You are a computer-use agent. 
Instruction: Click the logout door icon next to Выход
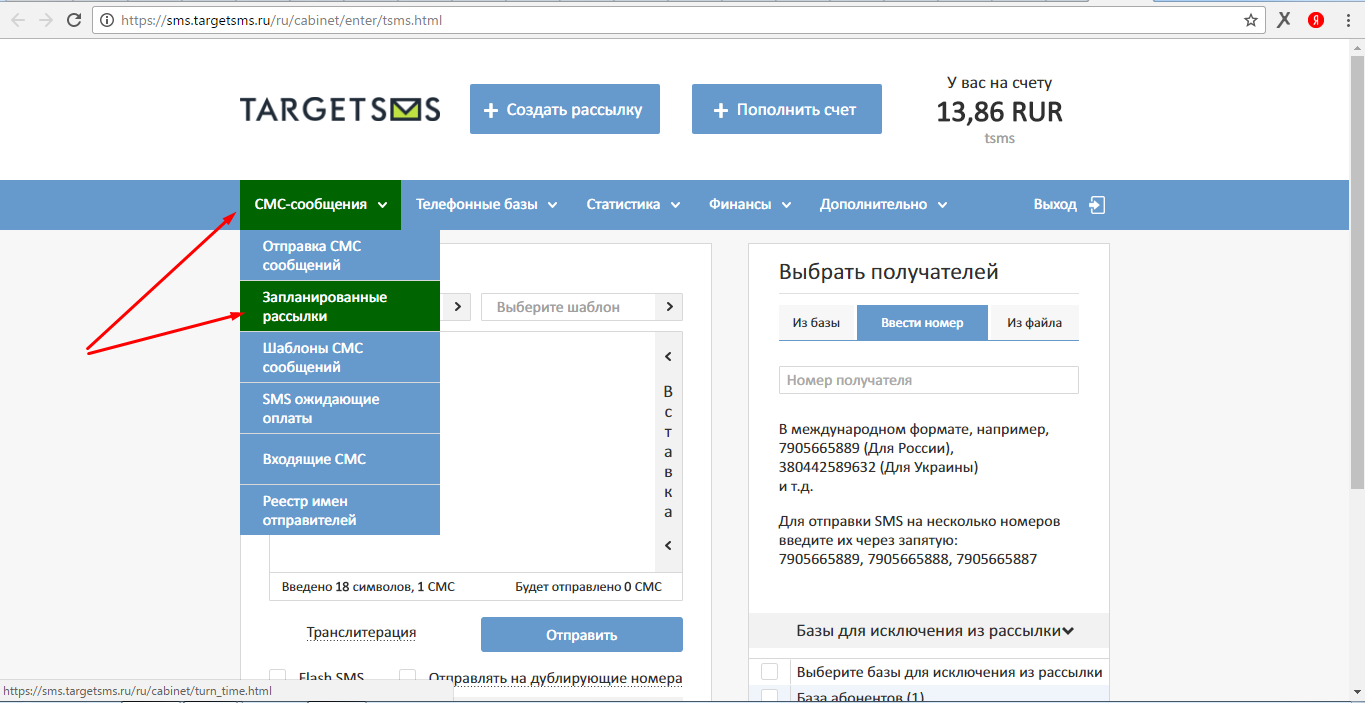point(1097,204)
